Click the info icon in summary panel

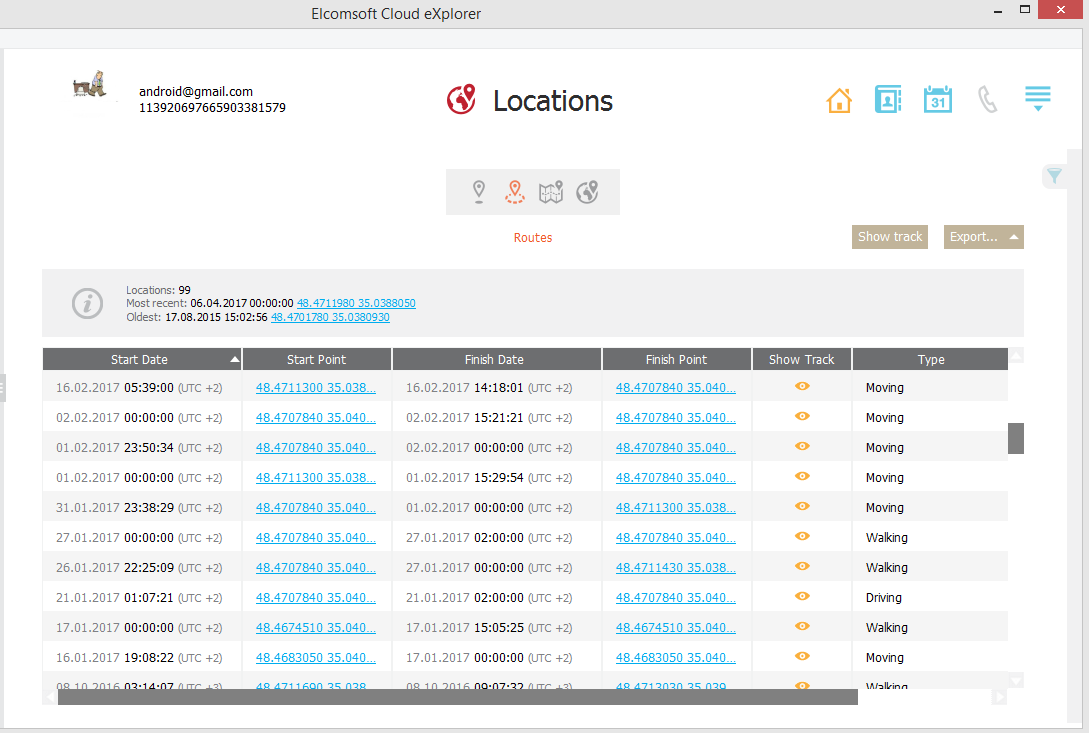(88, 304)
